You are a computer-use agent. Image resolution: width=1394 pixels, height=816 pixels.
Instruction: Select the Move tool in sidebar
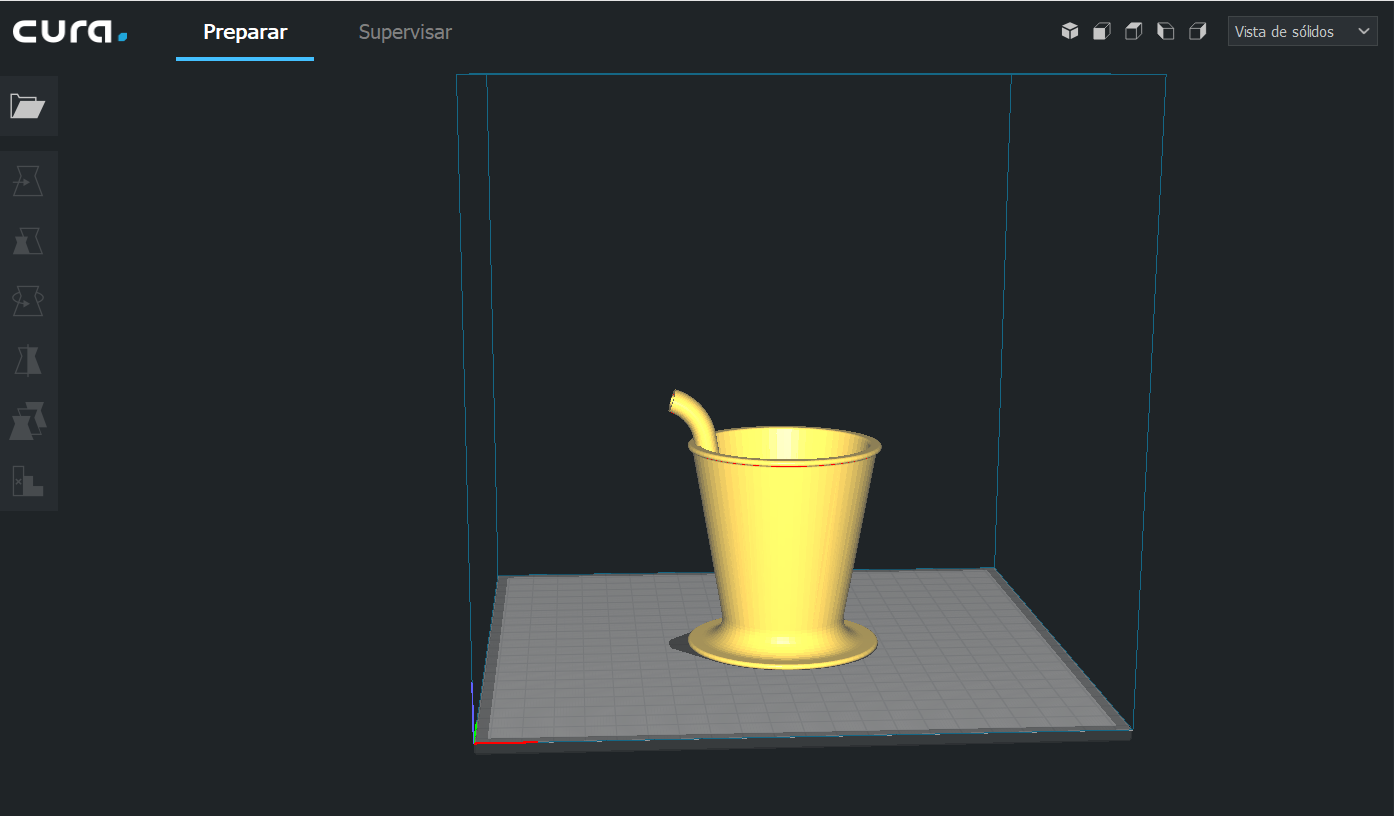point(28,181)
